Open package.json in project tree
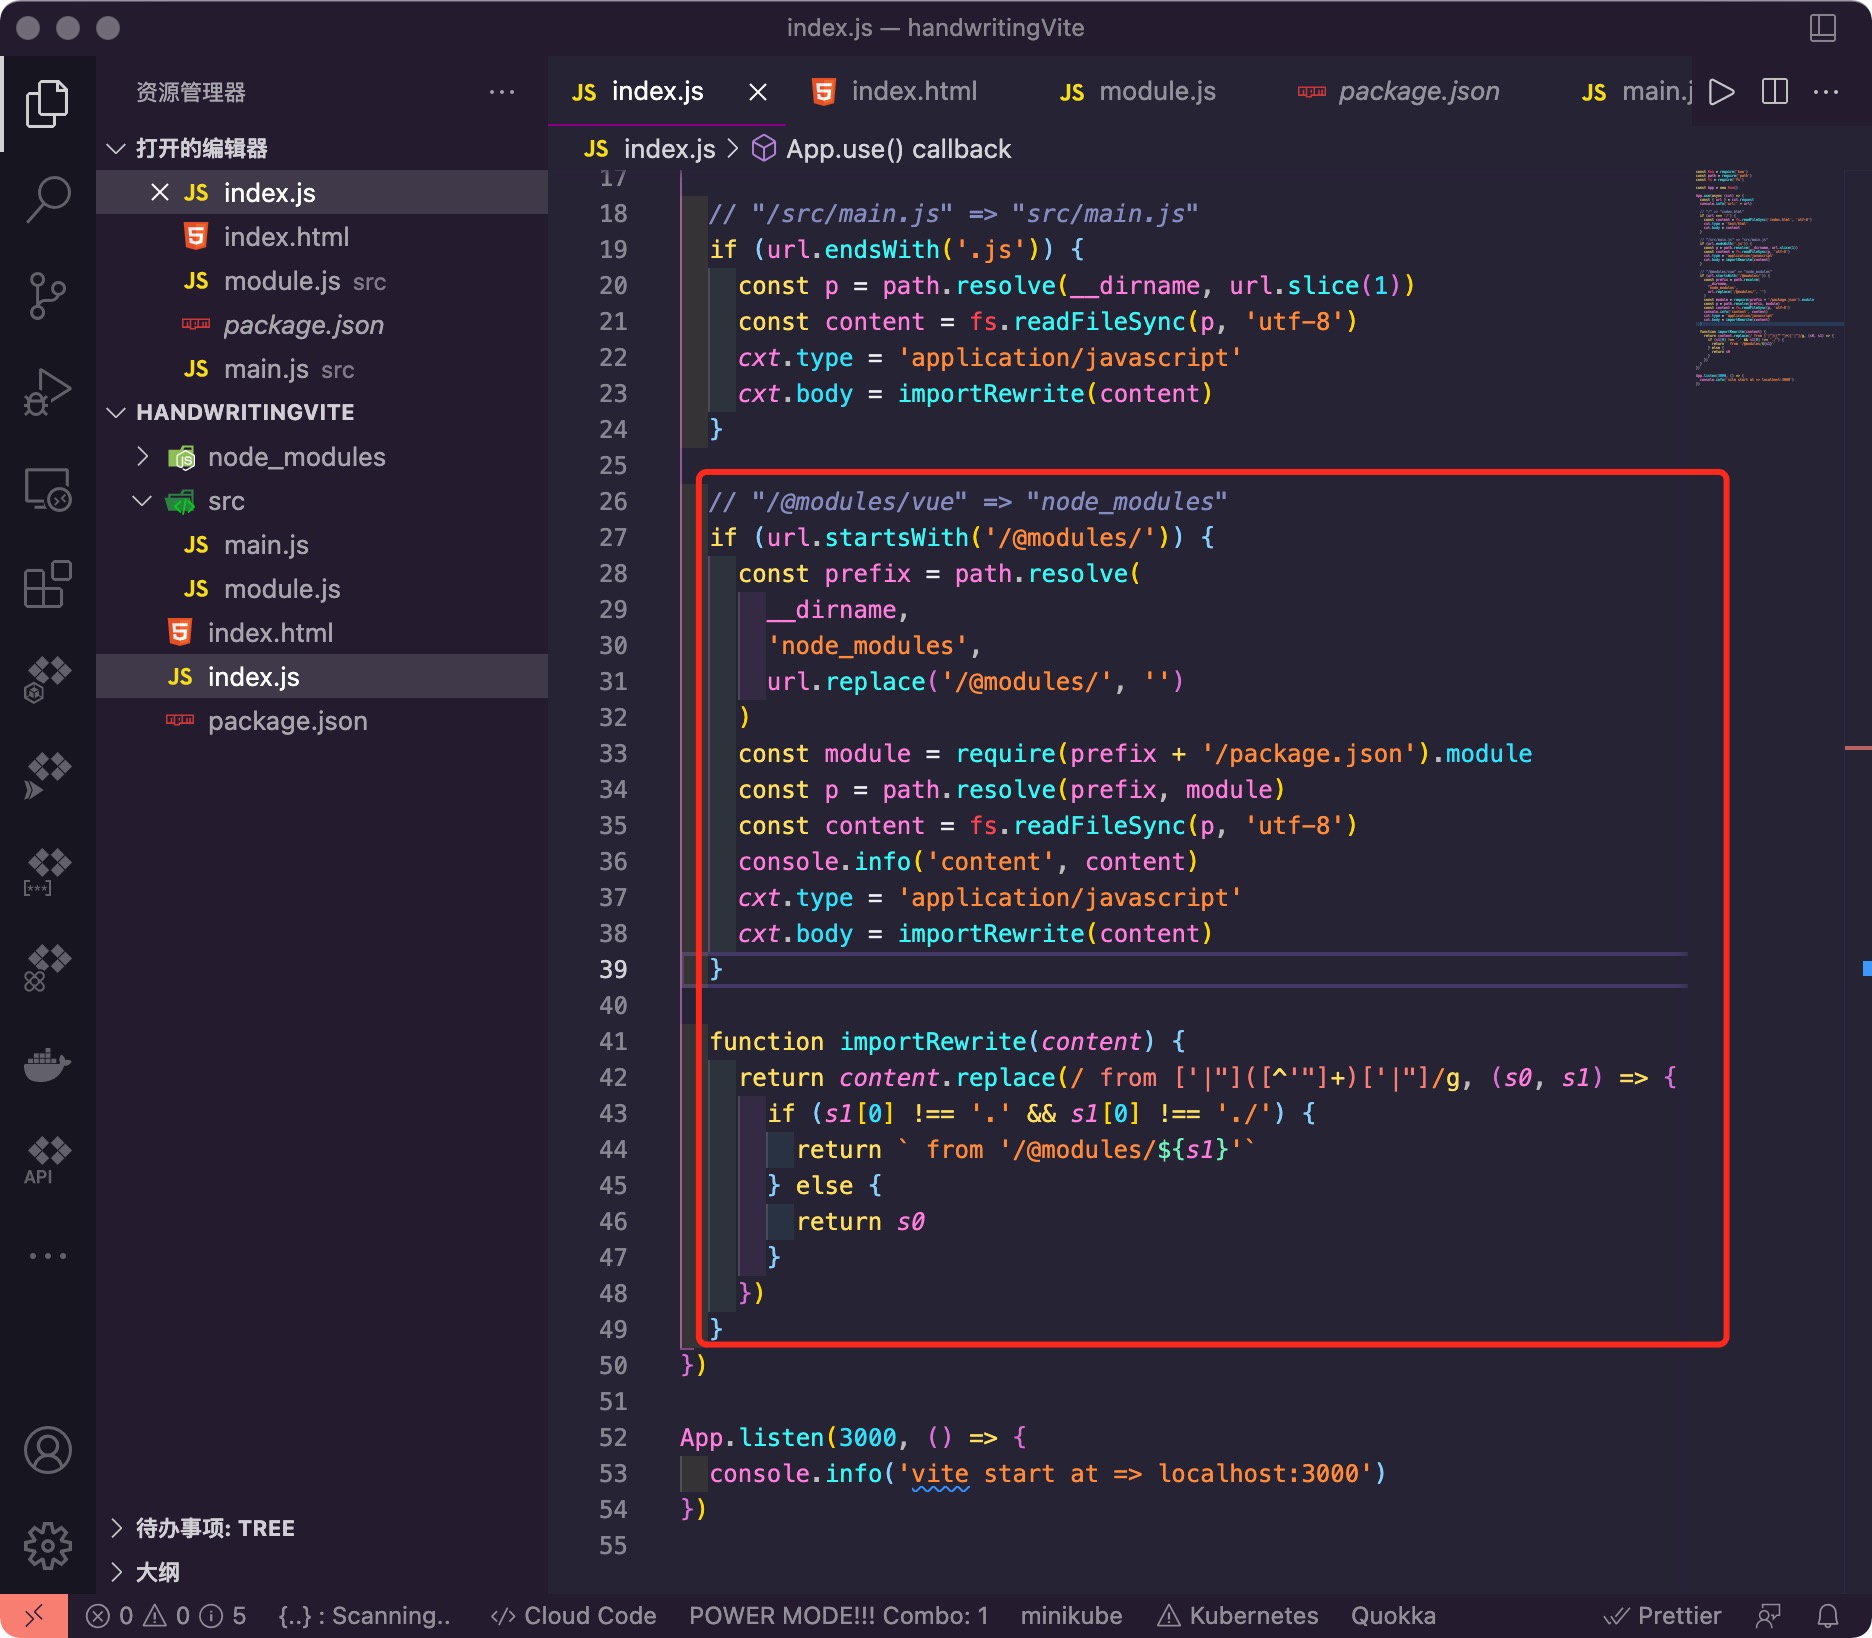The width and height of the screenshot is (1872, 1638). [x=322, y=721]
